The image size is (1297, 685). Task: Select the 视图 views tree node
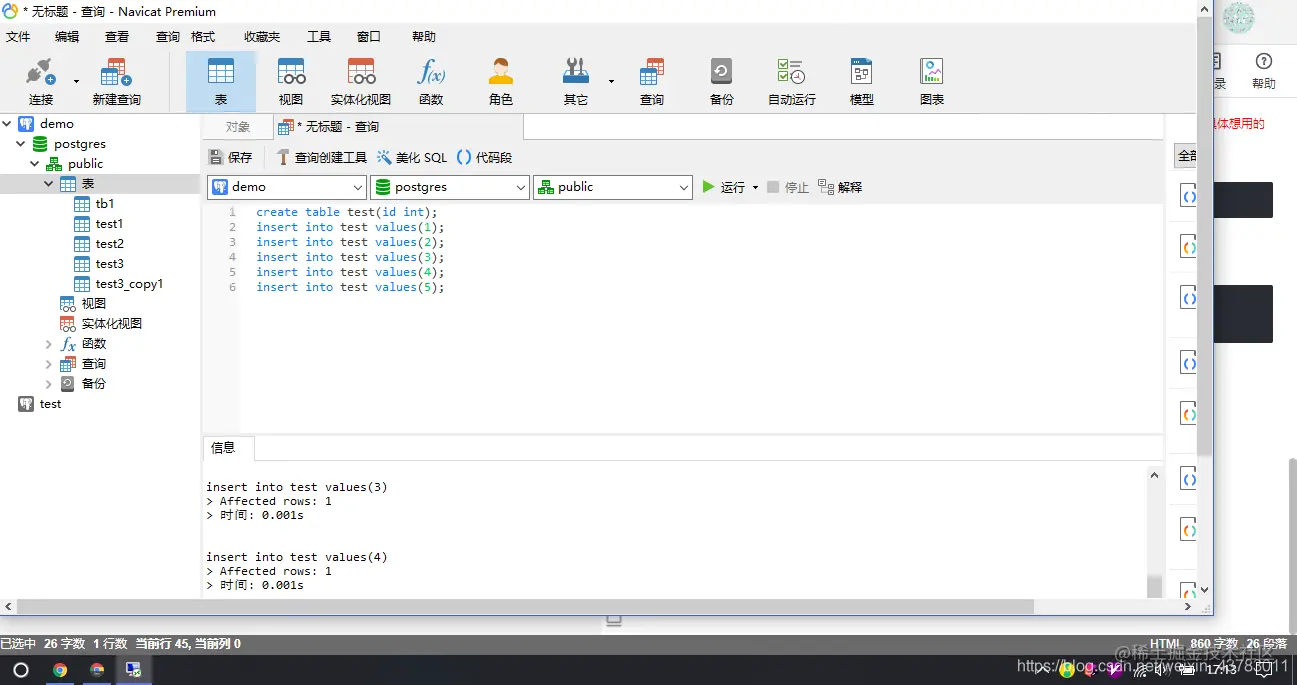click(93, 304)
